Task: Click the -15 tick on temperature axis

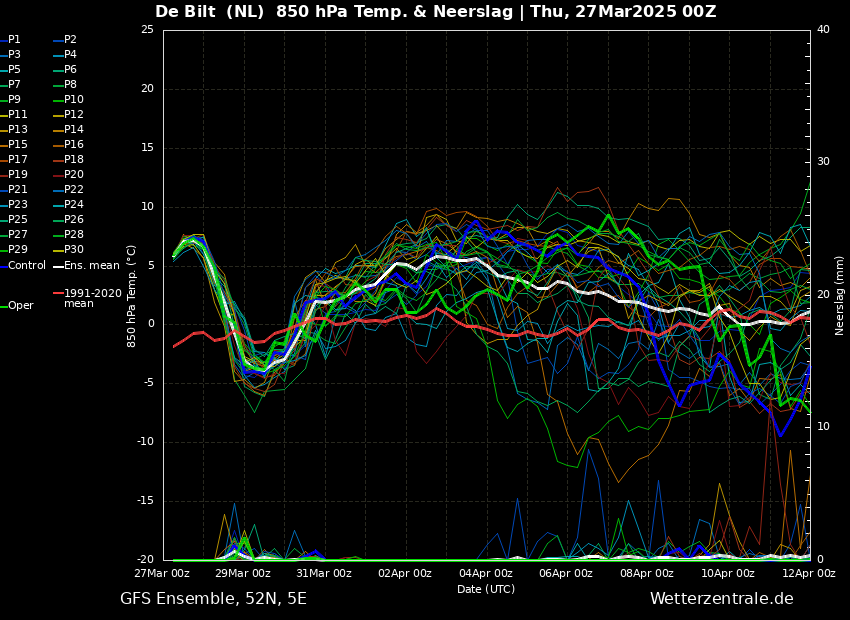Action: 146,501
